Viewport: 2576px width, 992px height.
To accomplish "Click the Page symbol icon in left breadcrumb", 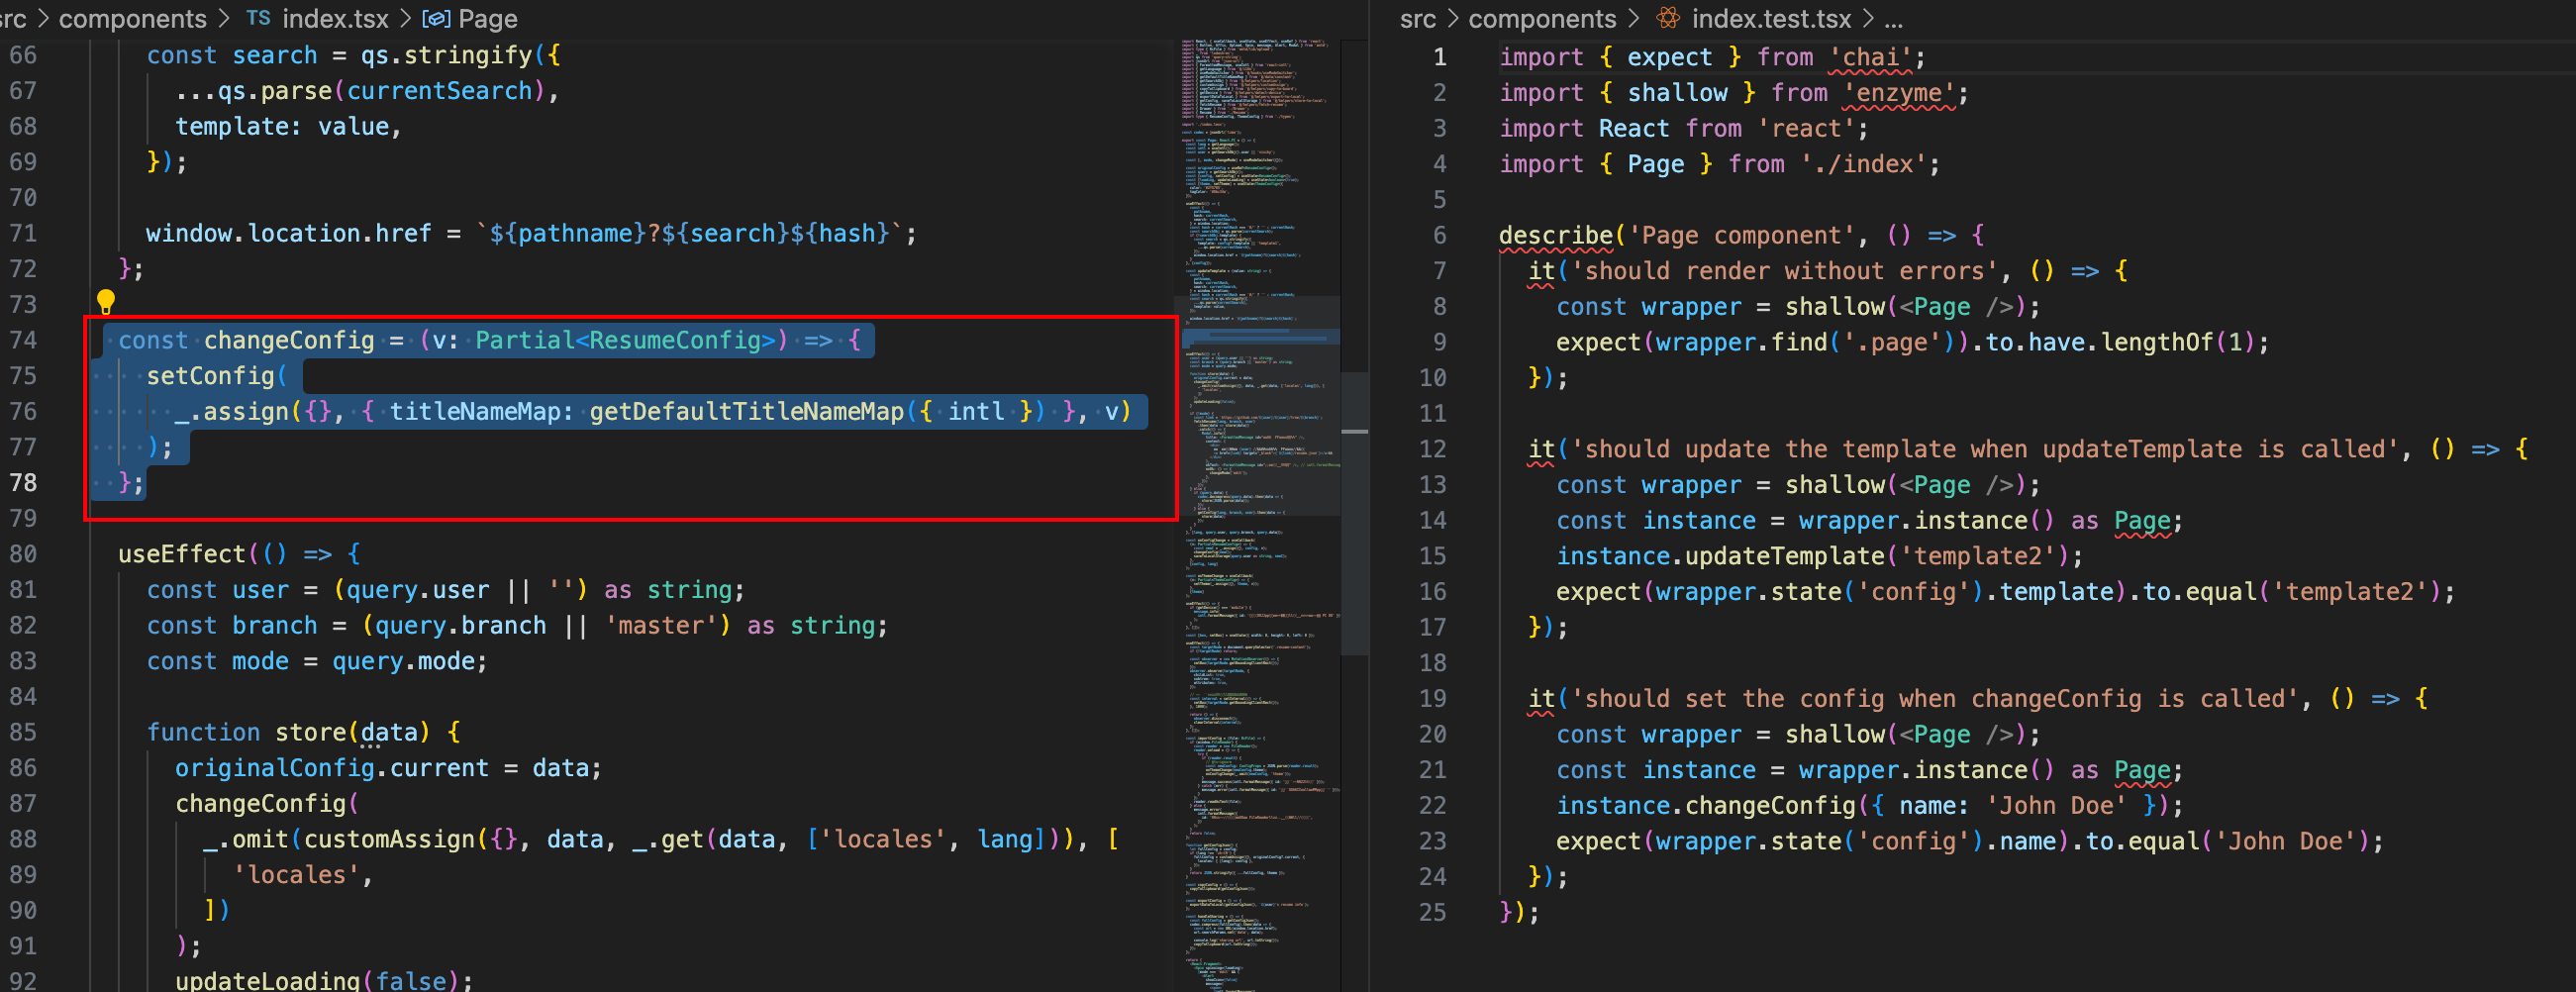I will [x=436, y=18].
